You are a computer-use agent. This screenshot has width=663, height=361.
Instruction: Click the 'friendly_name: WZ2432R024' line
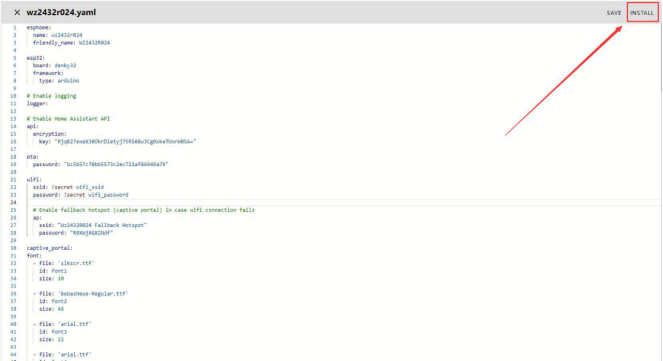(x=71, y=43)
